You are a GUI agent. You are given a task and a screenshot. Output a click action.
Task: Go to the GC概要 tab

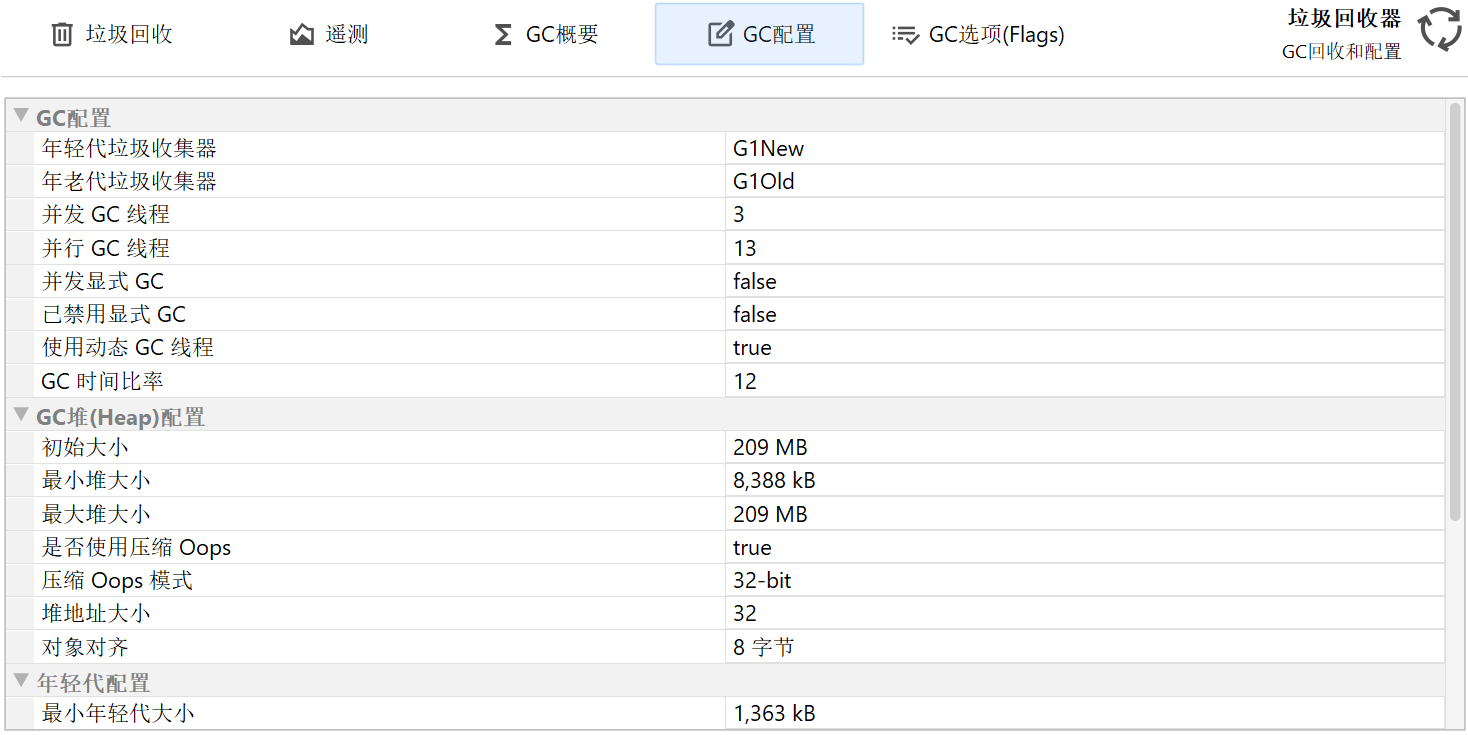562,35
